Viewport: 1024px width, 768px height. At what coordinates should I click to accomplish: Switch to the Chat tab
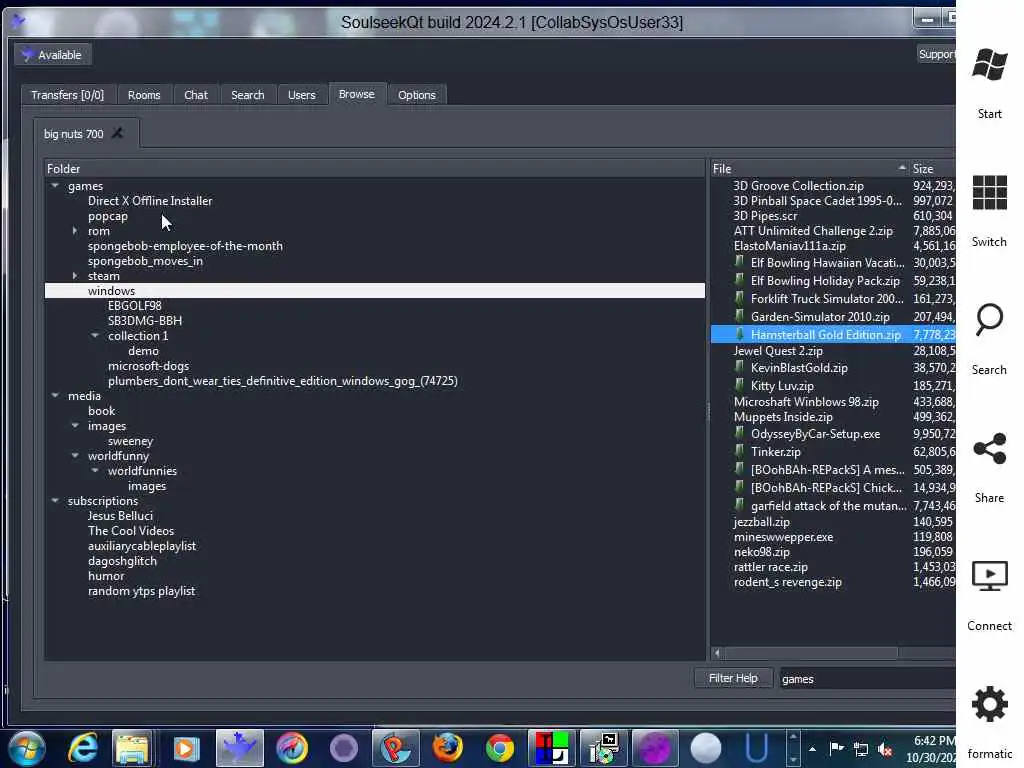(x=196, y=95)
